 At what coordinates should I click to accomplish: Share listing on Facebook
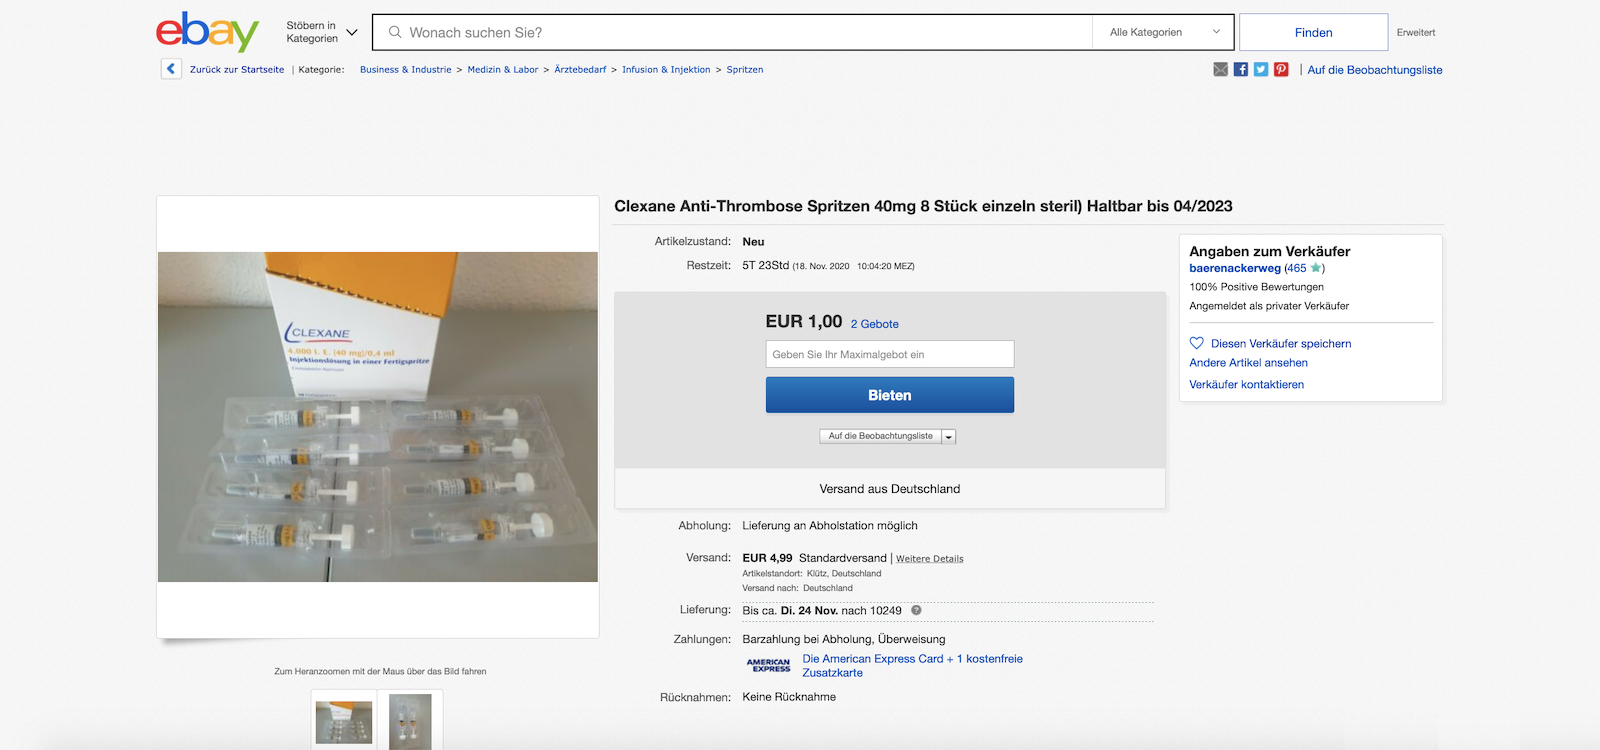pos(1241,69)
